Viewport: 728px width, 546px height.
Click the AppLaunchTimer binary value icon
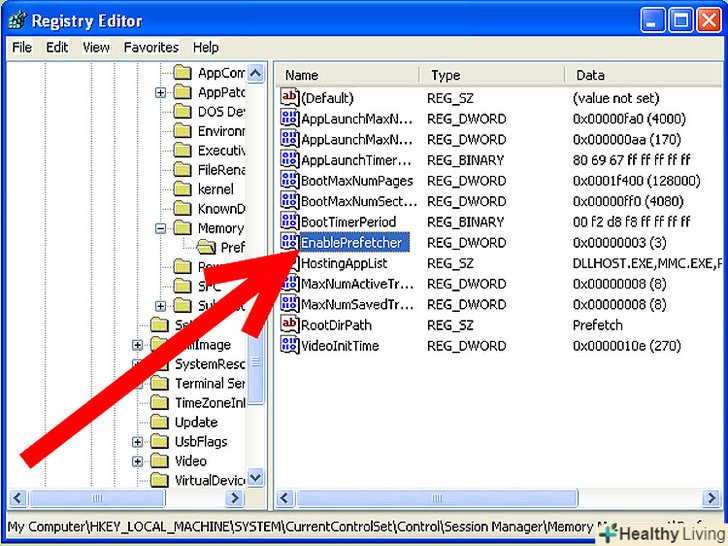tap(289, 159)
